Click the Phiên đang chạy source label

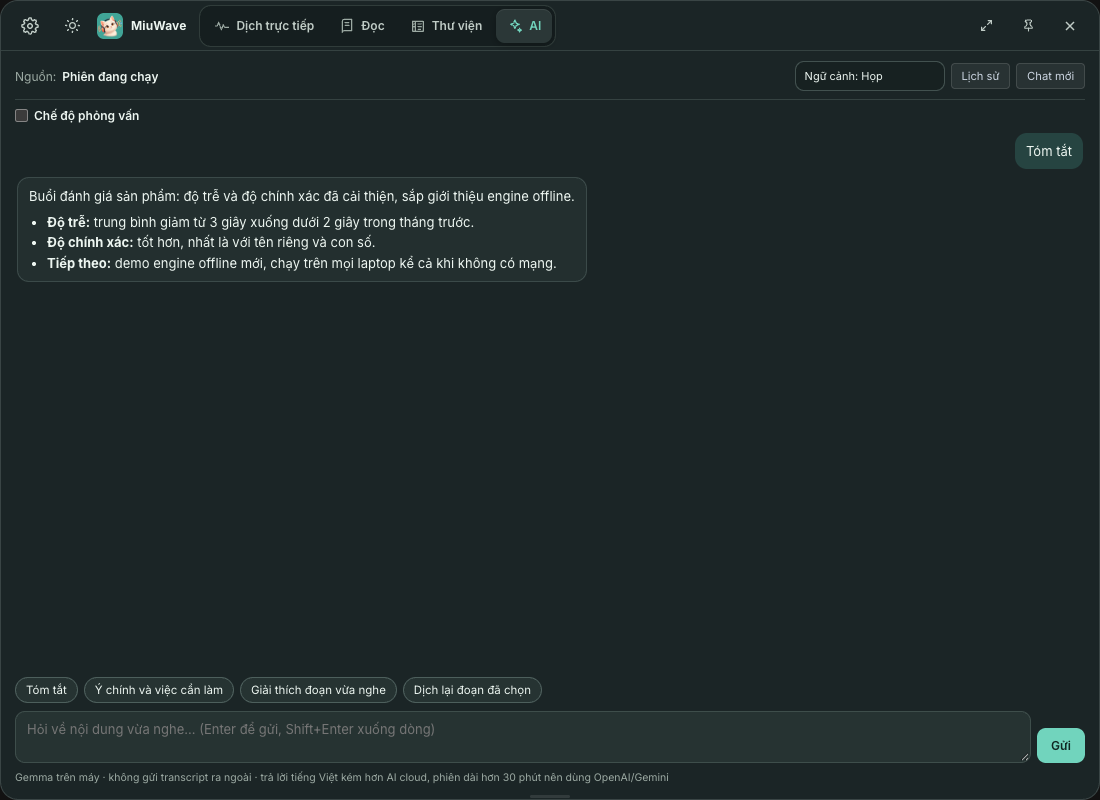coord(110,76)
